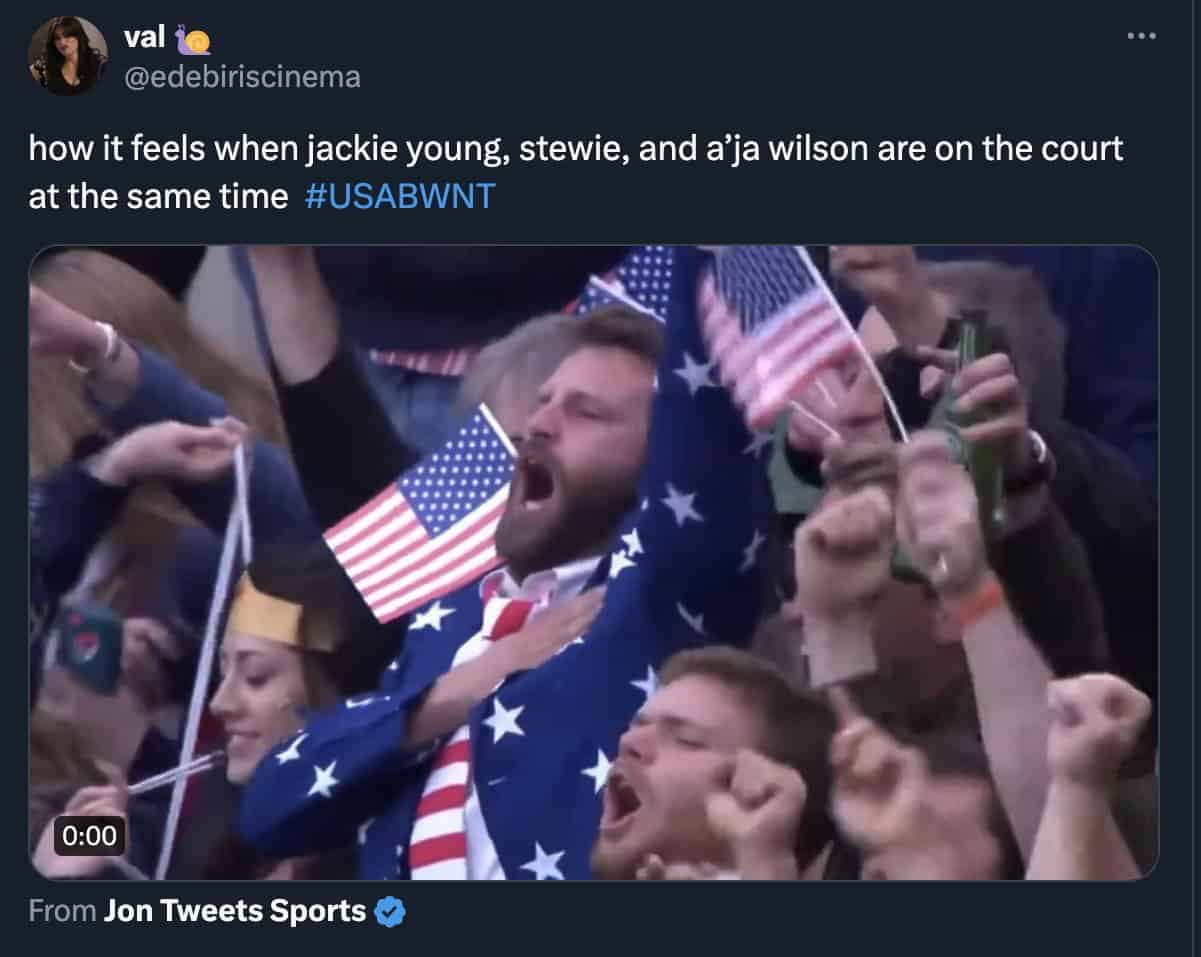Image resolution: width=1201 pixels, height=957 pixels.
Task: Click the shouting man at video bottom
Action: [x=680, y=760]
